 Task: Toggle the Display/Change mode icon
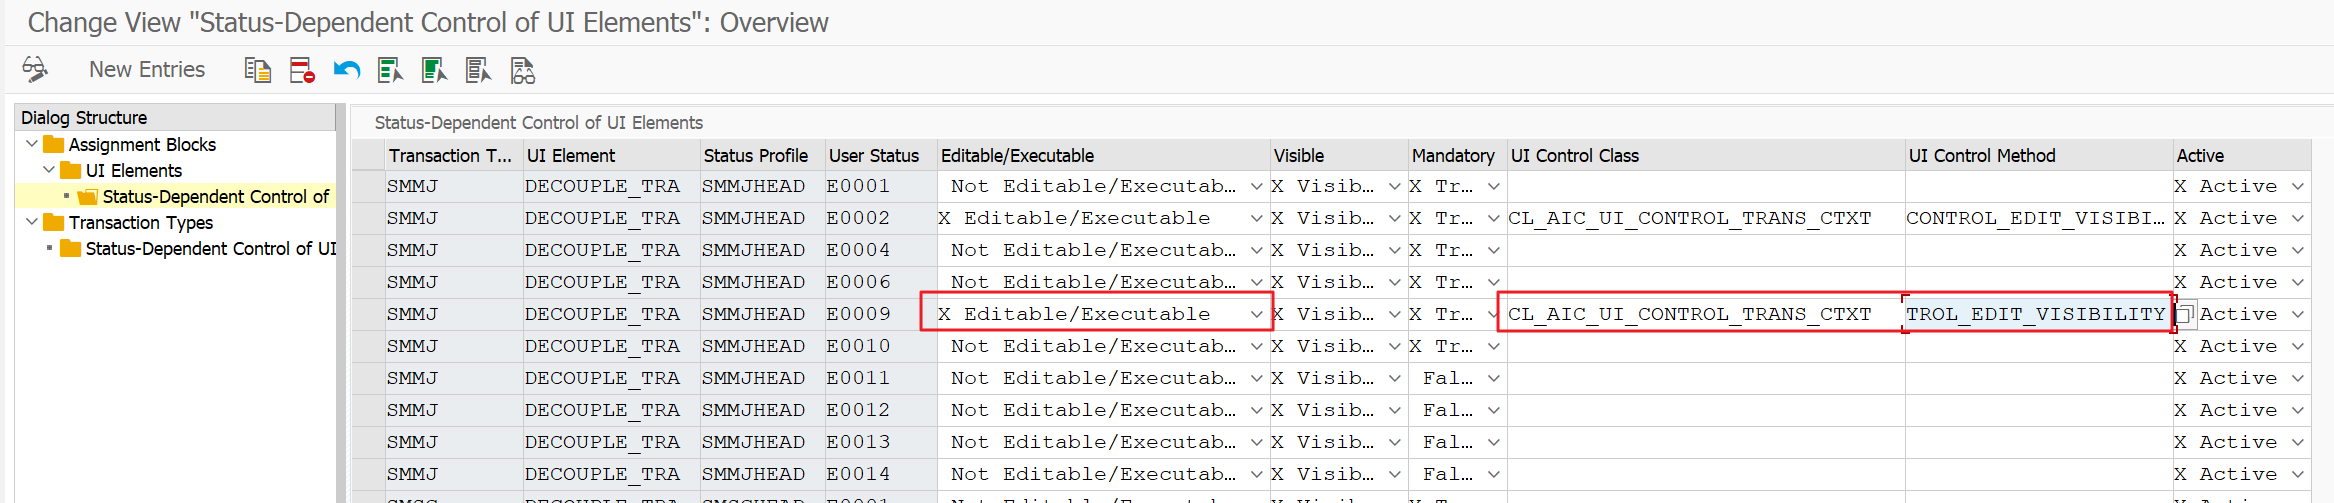35,69
